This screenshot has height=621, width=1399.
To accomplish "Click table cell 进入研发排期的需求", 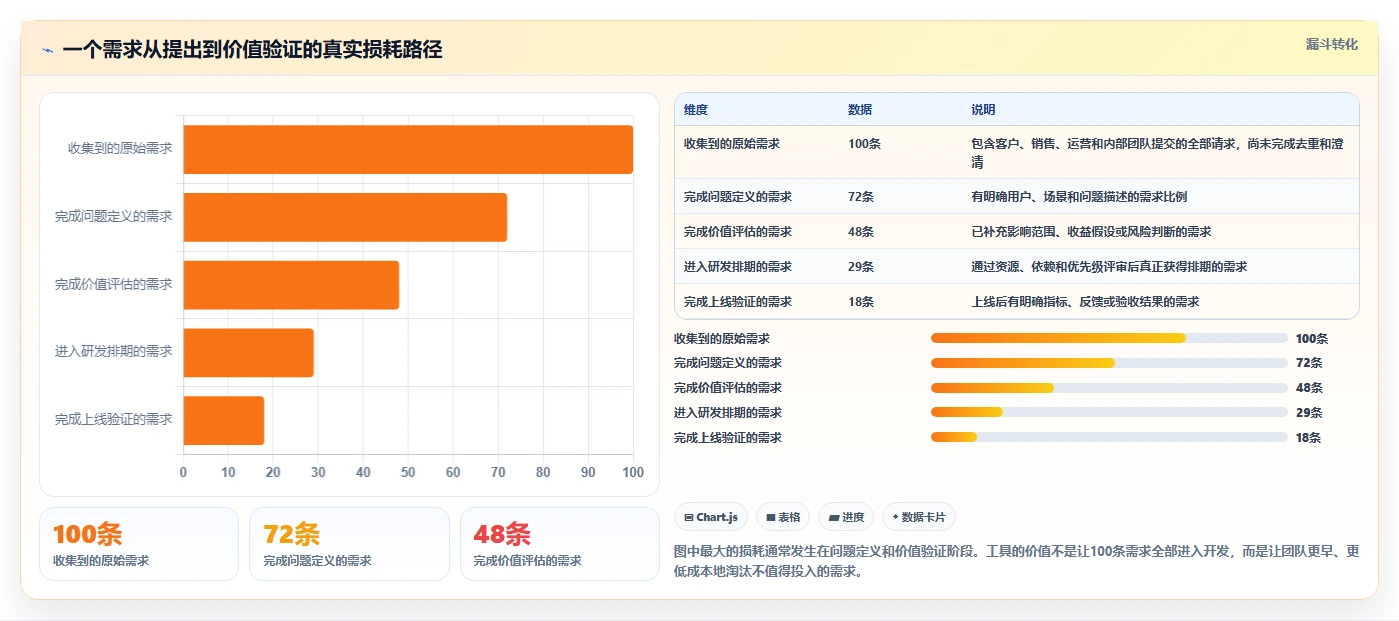I will pyautogui.click(x=738, y=267).
